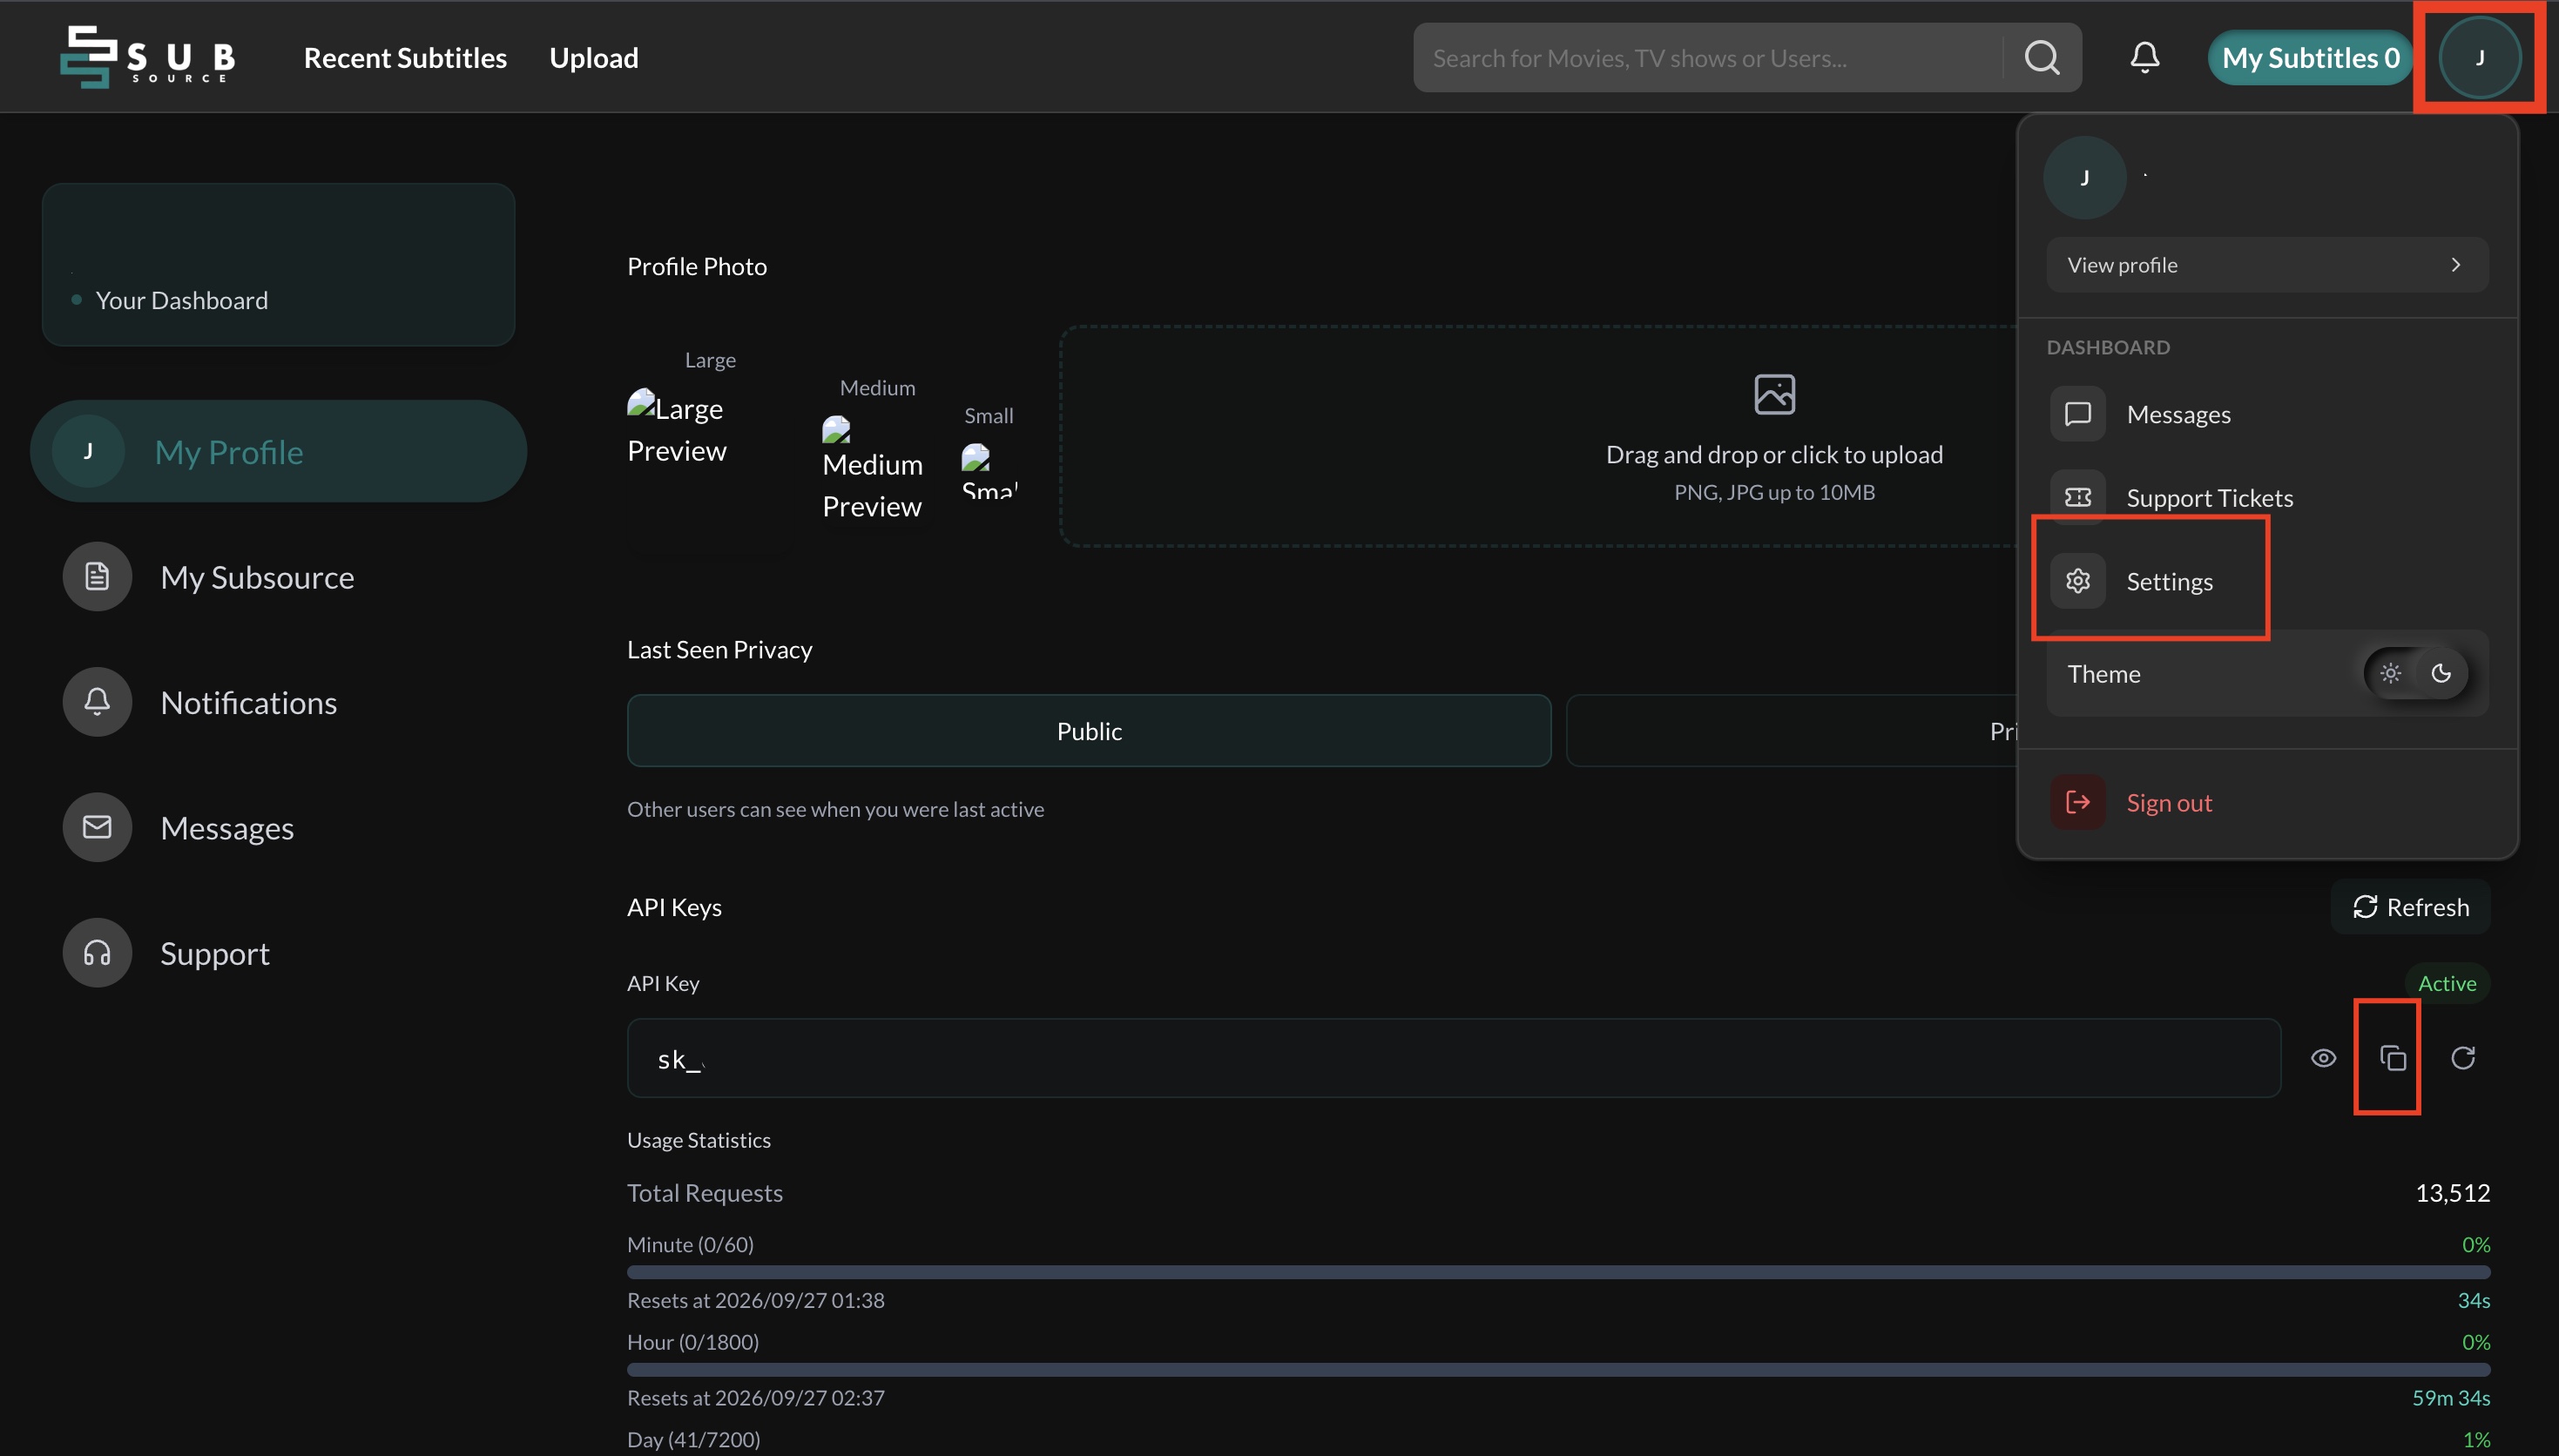Click the envelope icon next to Messages
The width and height of the screenshot is (2559, 1456).
[x=97, y=827]
